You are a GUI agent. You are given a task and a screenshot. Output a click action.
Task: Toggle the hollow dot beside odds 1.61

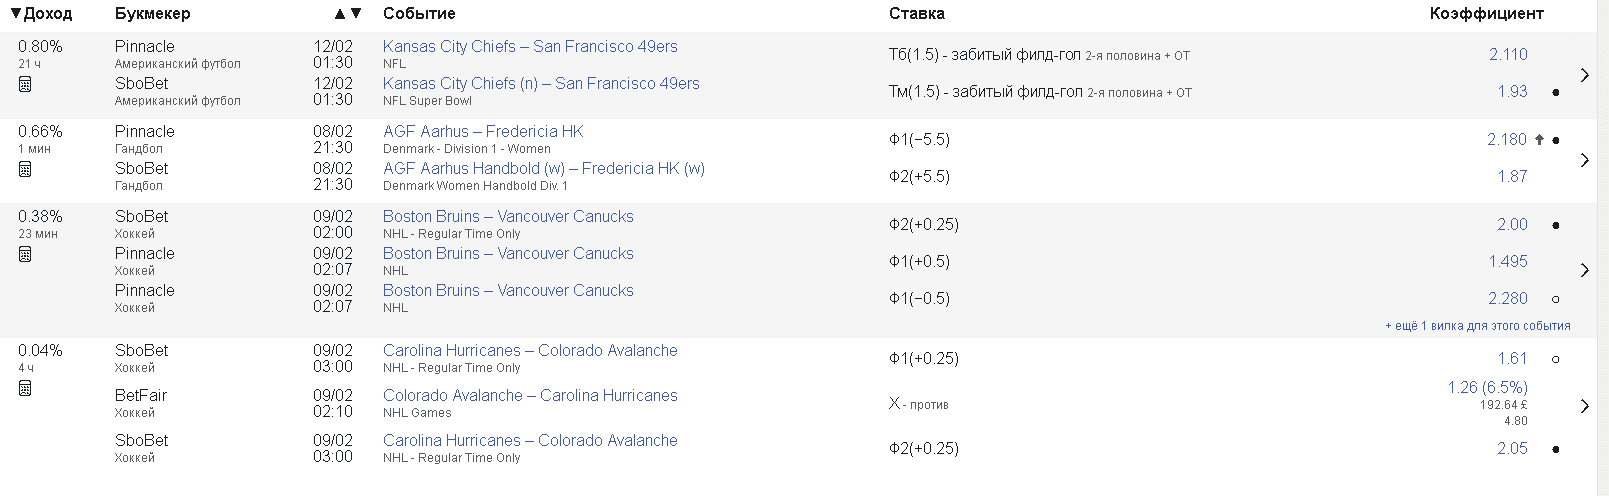[x=1555, y=359]
